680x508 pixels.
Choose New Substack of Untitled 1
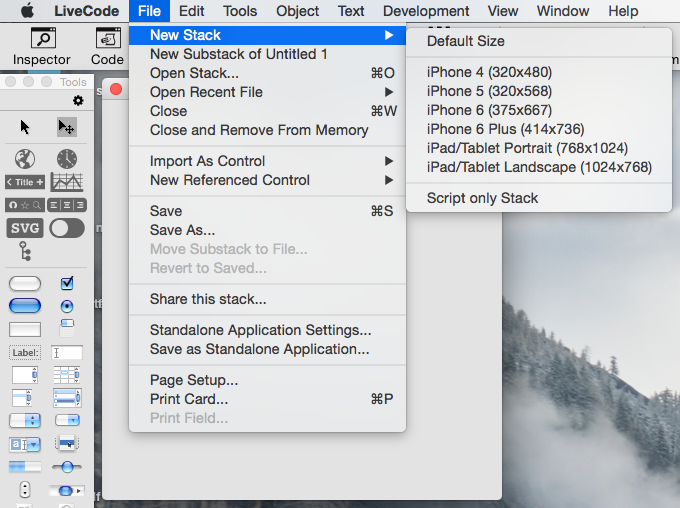268,54
